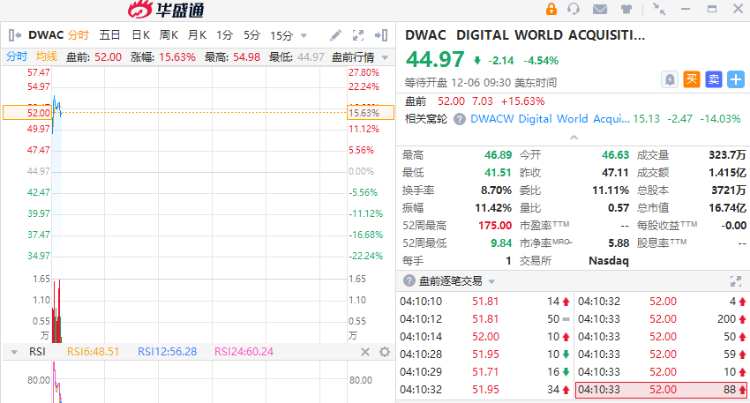Click the 总市值 value 16.74亿
The height and width of the screenshot is (403, 750).
coord(727,208)
